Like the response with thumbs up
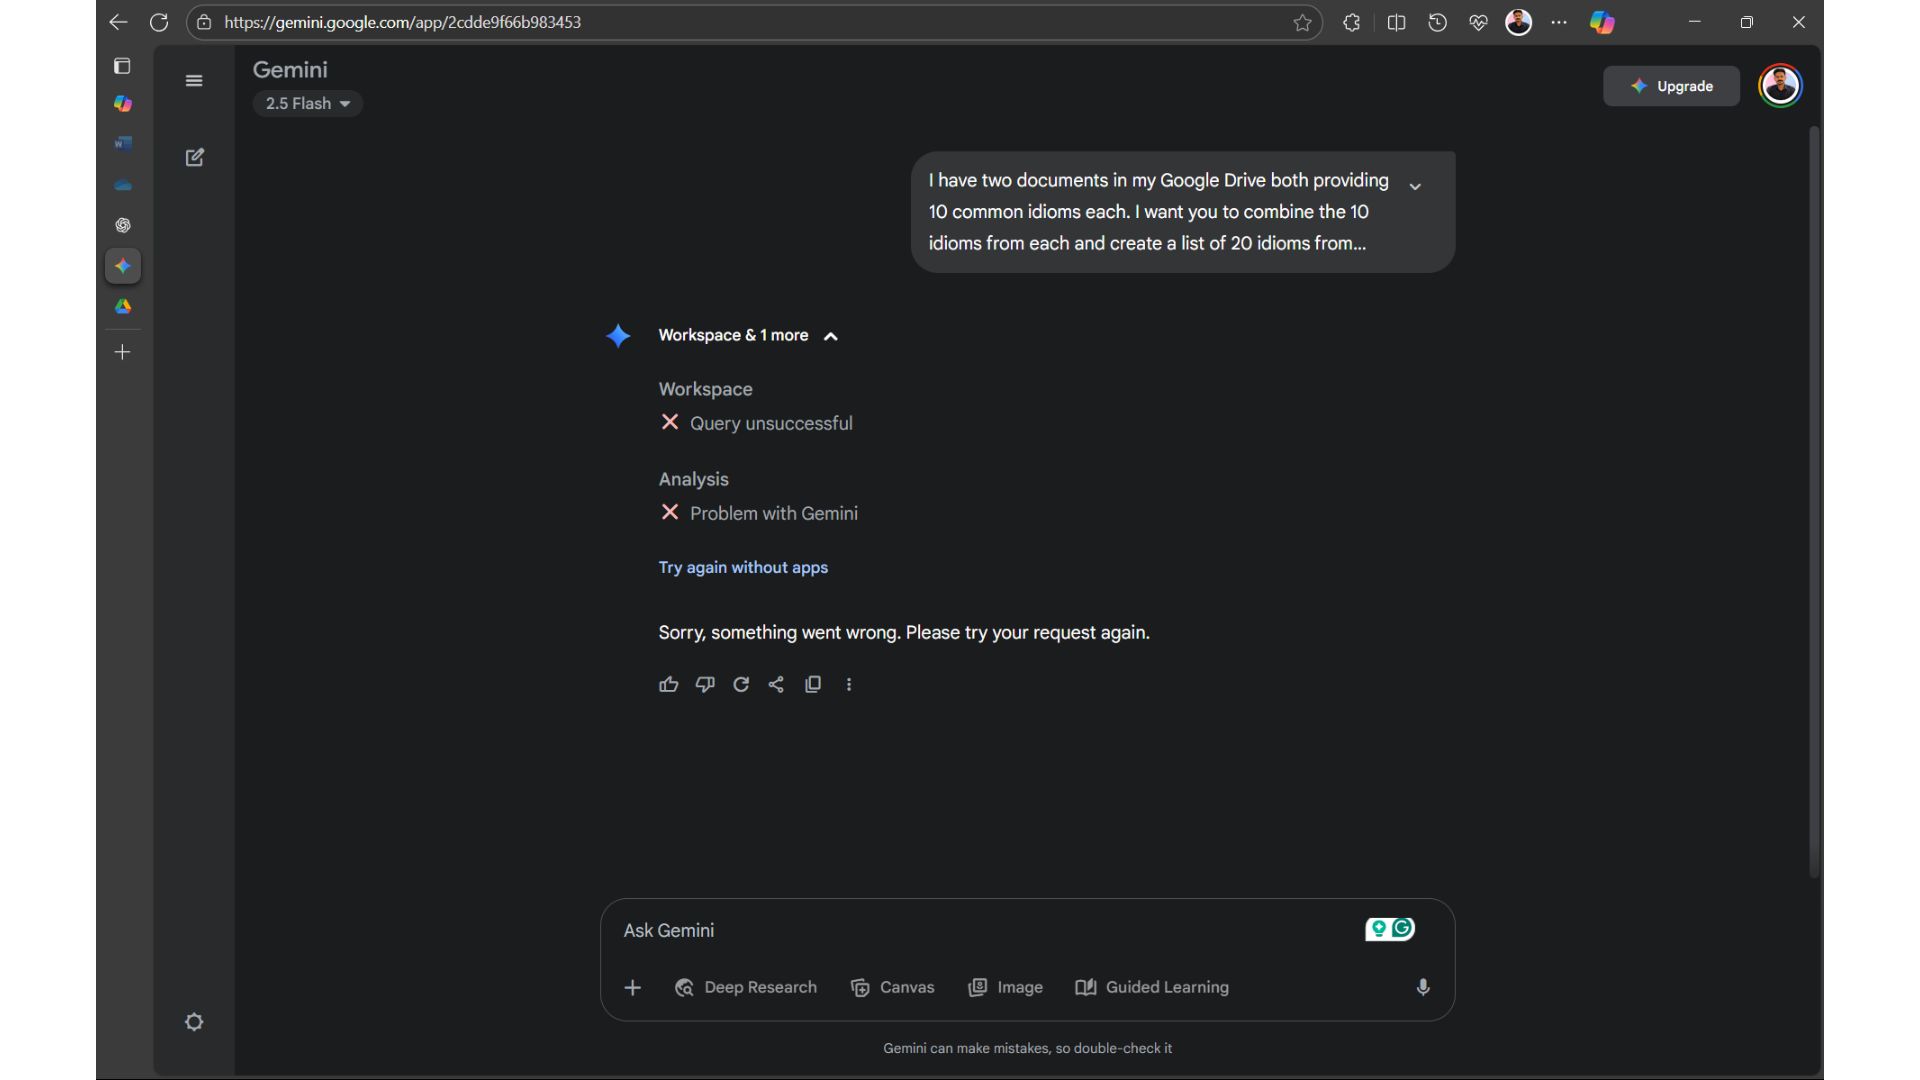This screenshot has height=1080, width=1920. pyautogui.click(x=669, y=684)
